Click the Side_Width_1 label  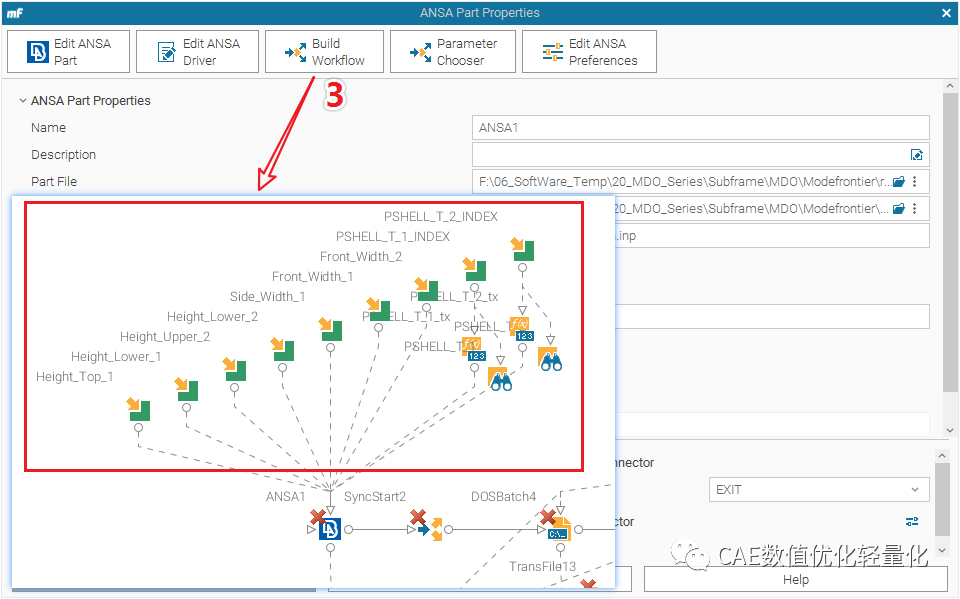point(268,296)
